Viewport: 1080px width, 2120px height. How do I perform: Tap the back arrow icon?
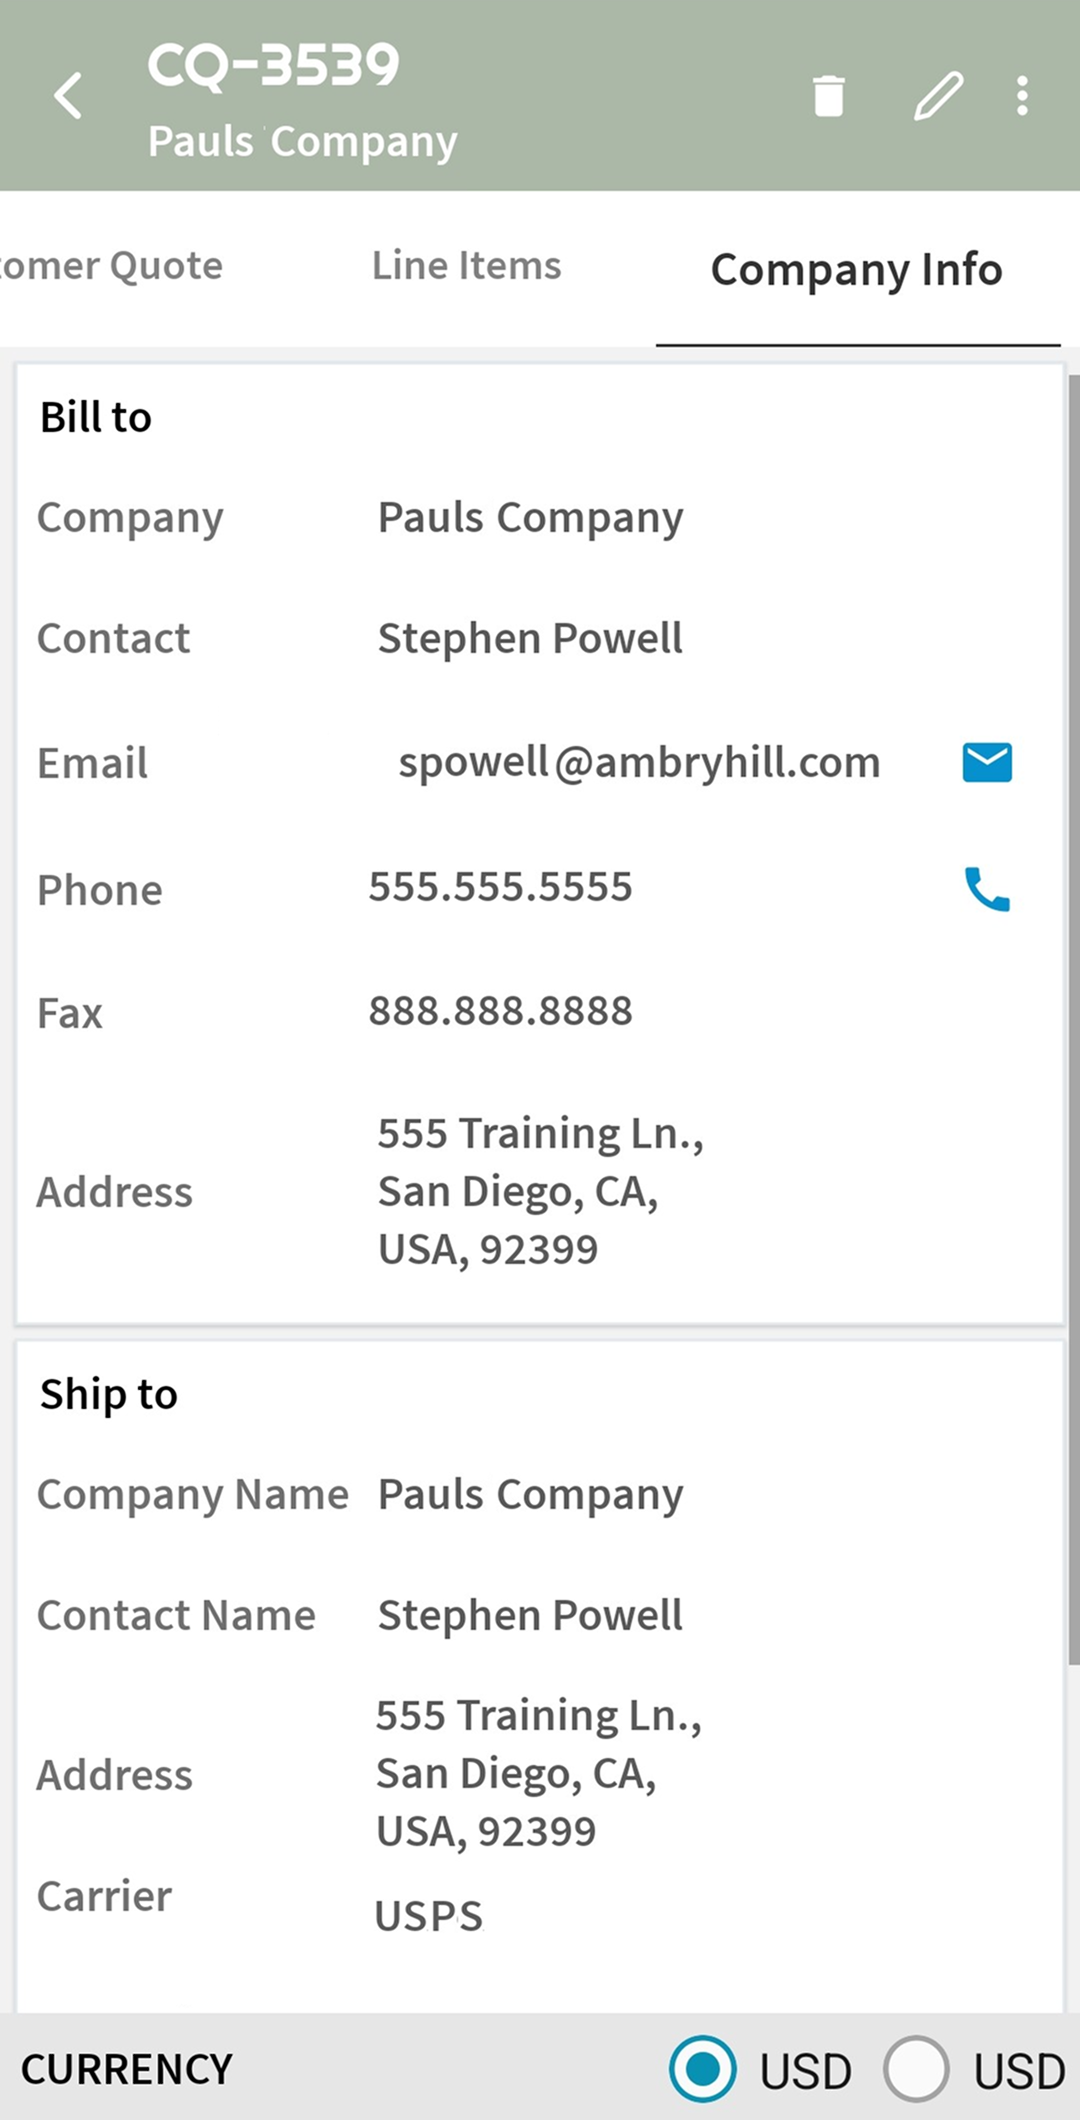click(x=68, y=96)
